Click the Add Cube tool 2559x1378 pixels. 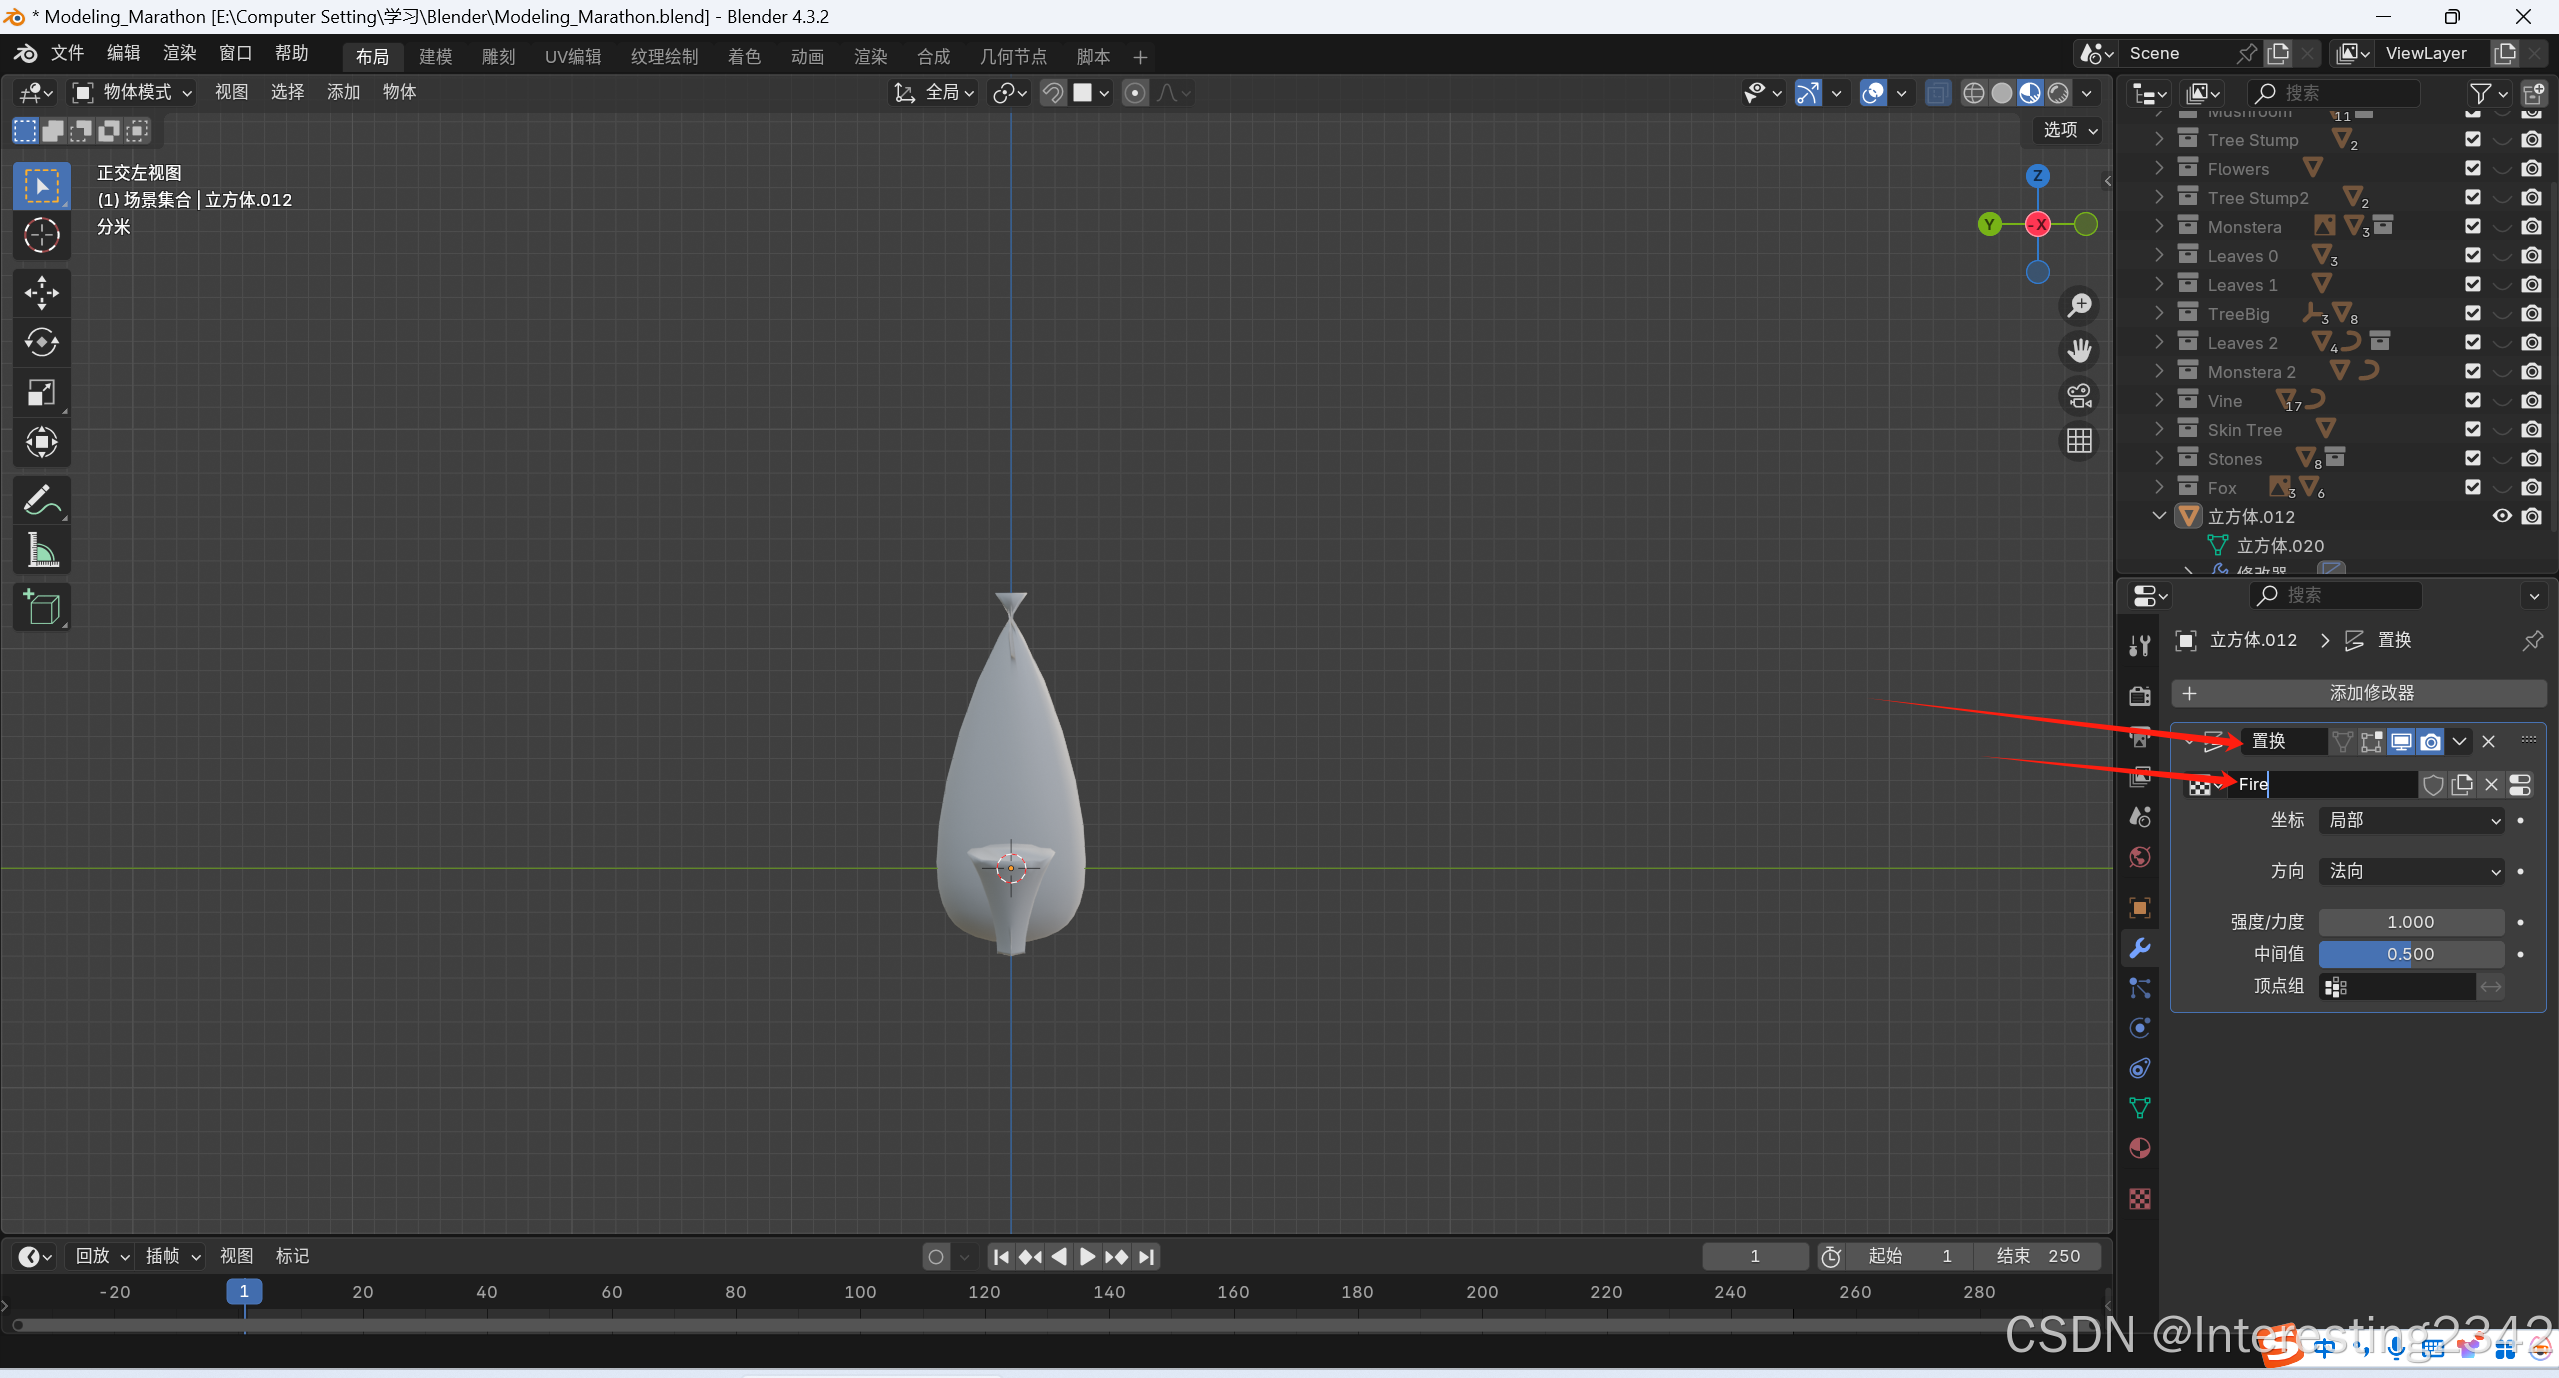point(41,607)
